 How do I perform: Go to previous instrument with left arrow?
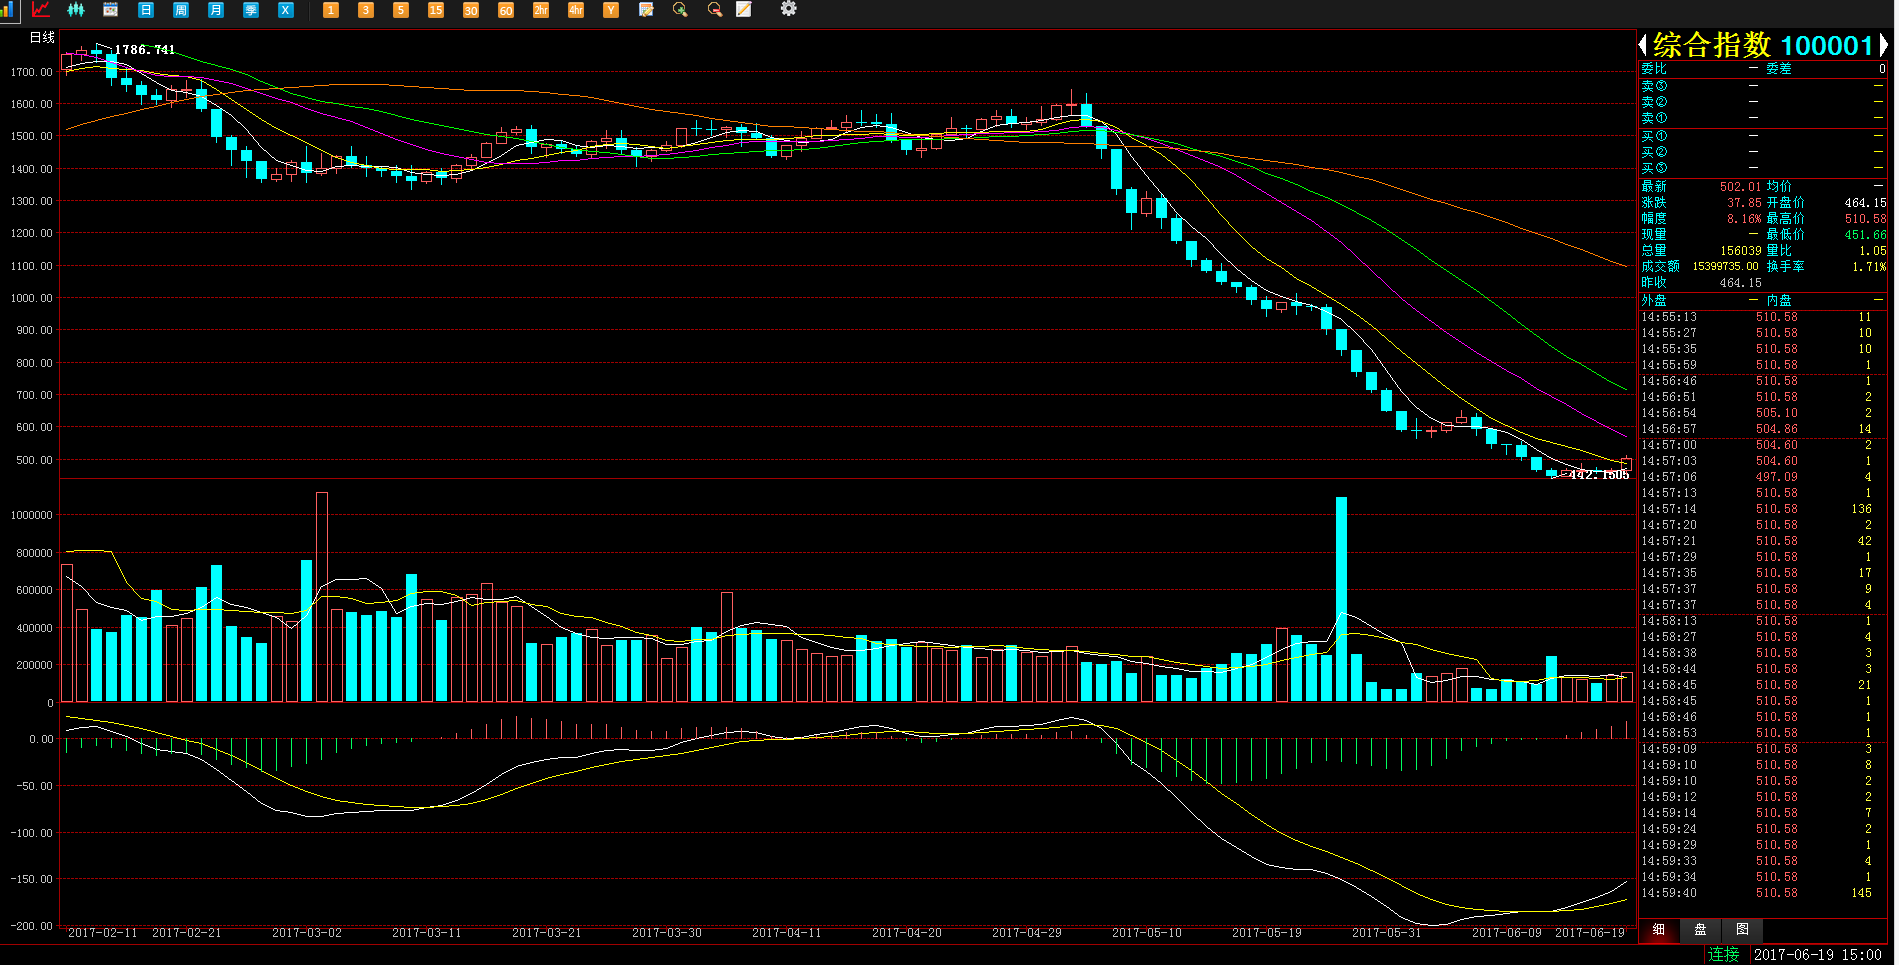[1643, 45]
